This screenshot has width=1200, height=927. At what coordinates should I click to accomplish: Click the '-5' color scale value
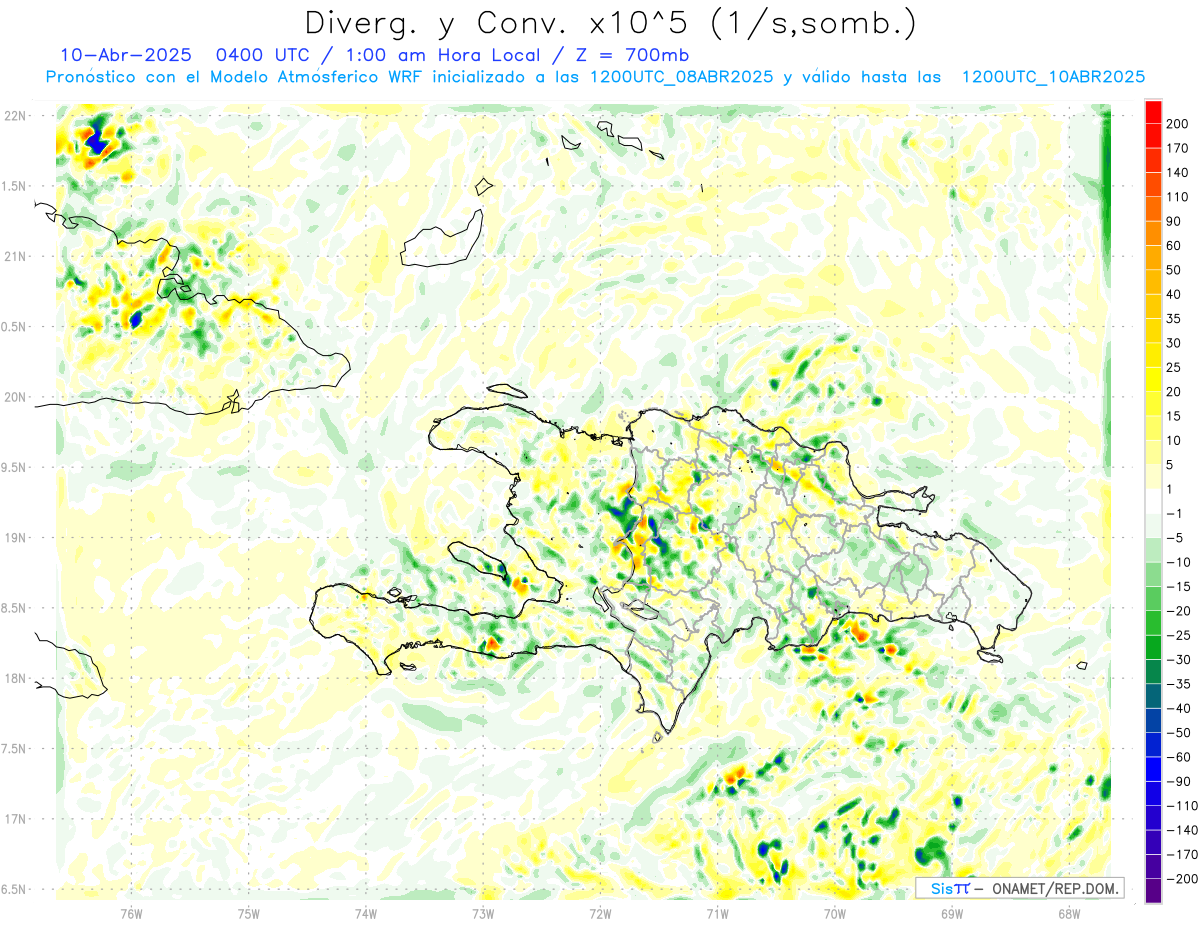[1175, 538]
